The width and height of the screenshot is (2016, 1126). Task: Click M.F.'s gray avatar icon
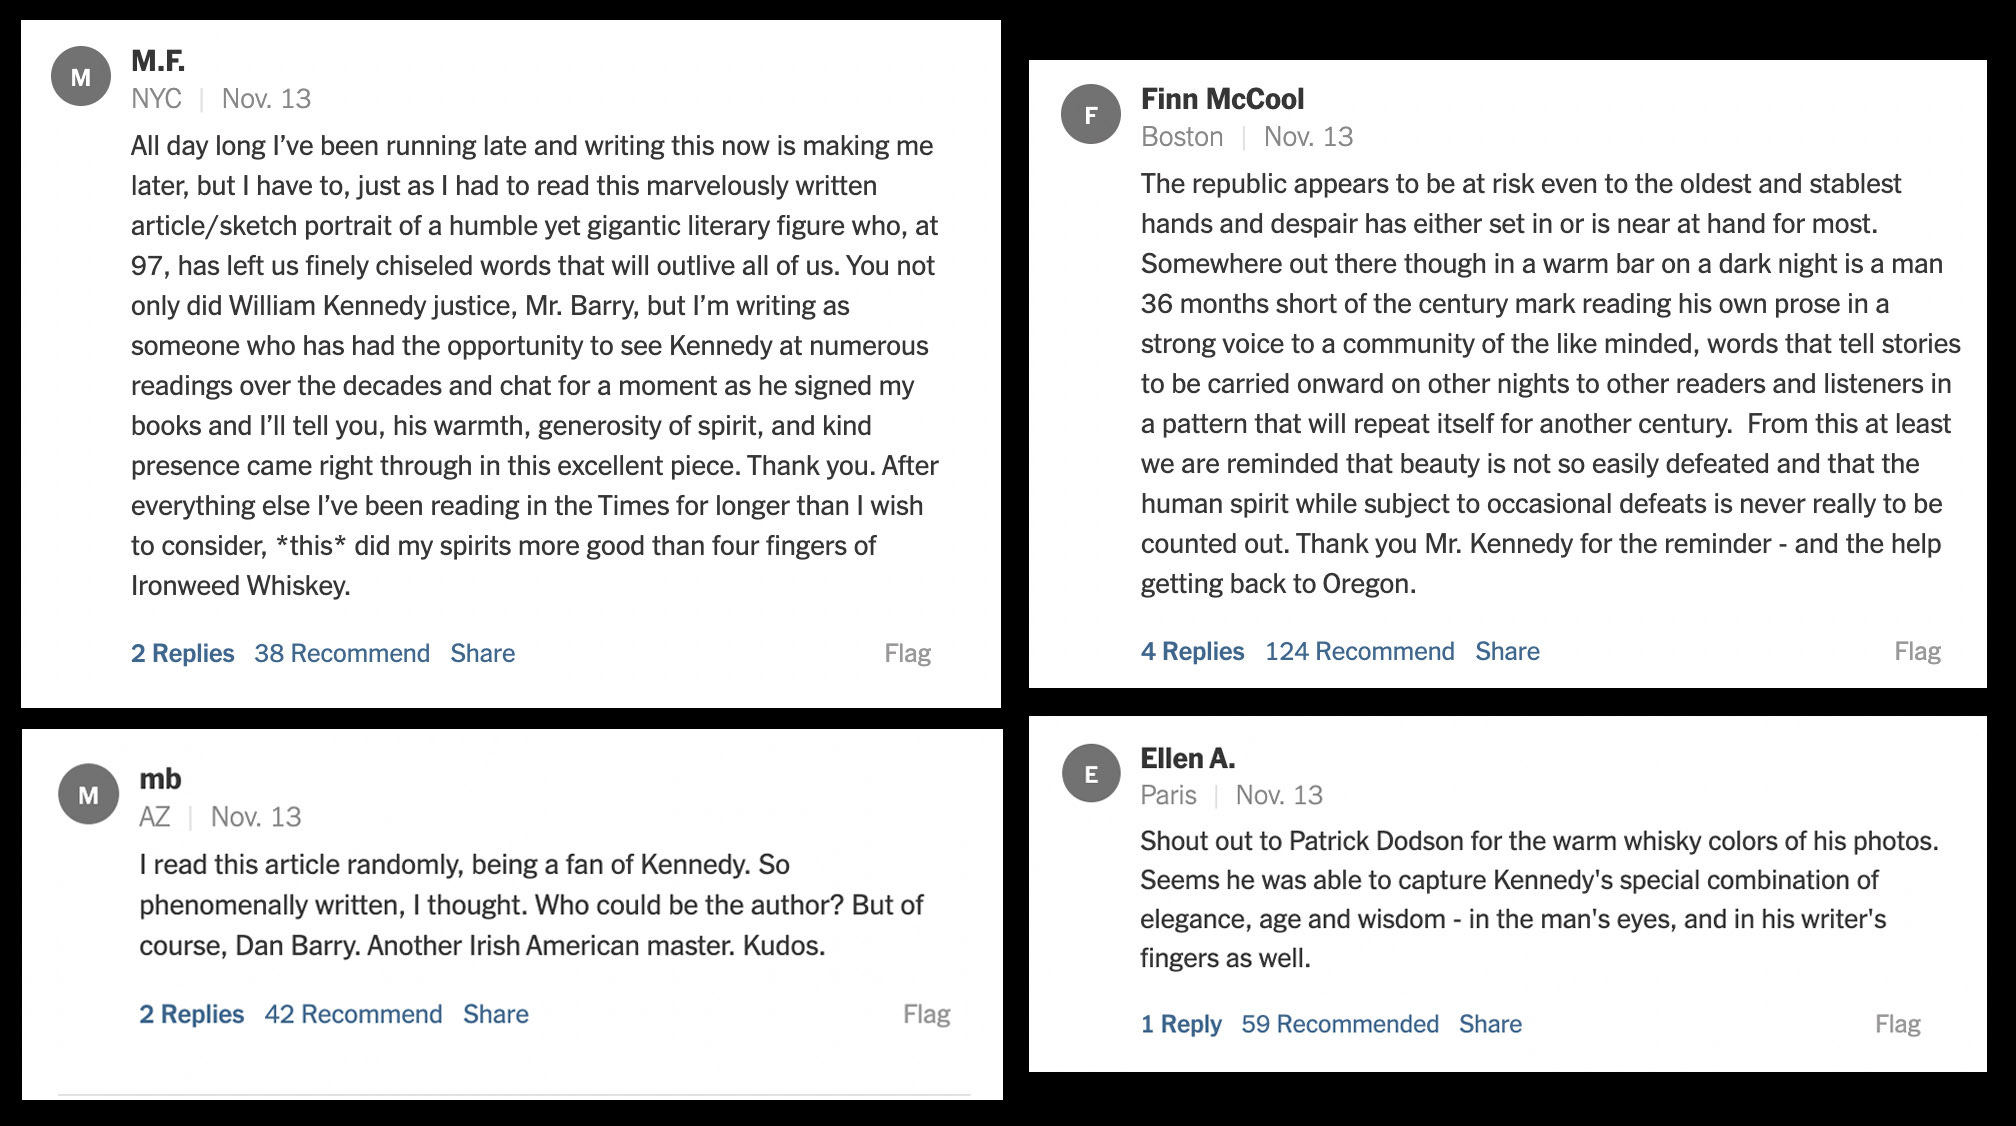pos(81,77)
